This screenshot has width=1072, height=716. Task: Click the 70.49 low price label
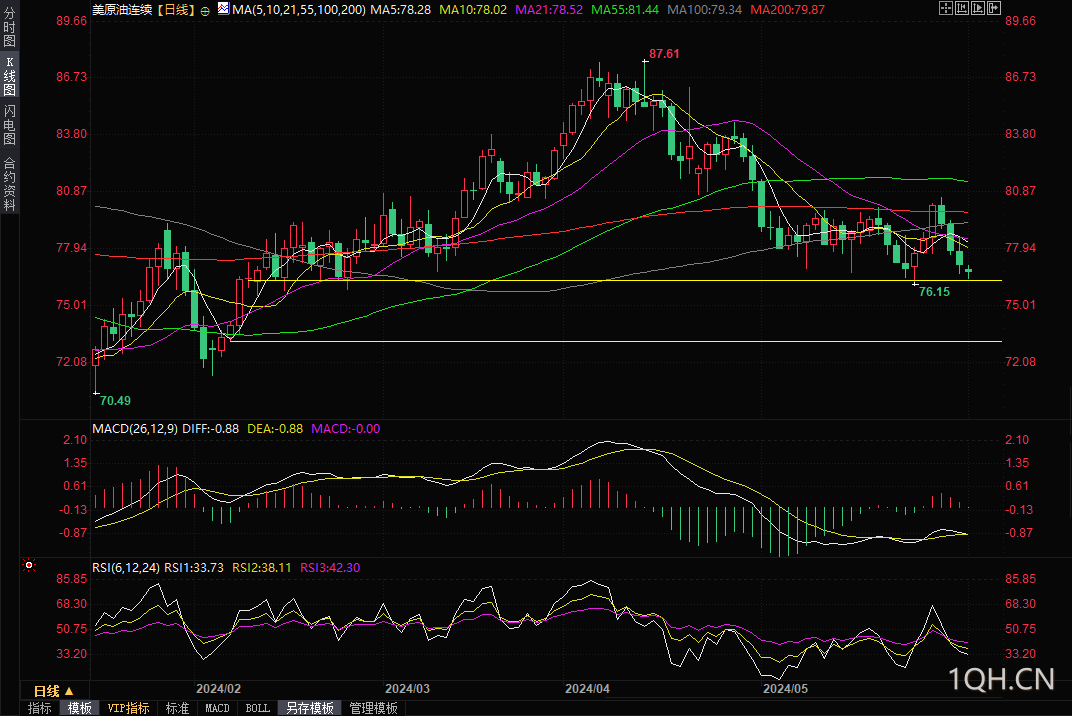[116, 401]
